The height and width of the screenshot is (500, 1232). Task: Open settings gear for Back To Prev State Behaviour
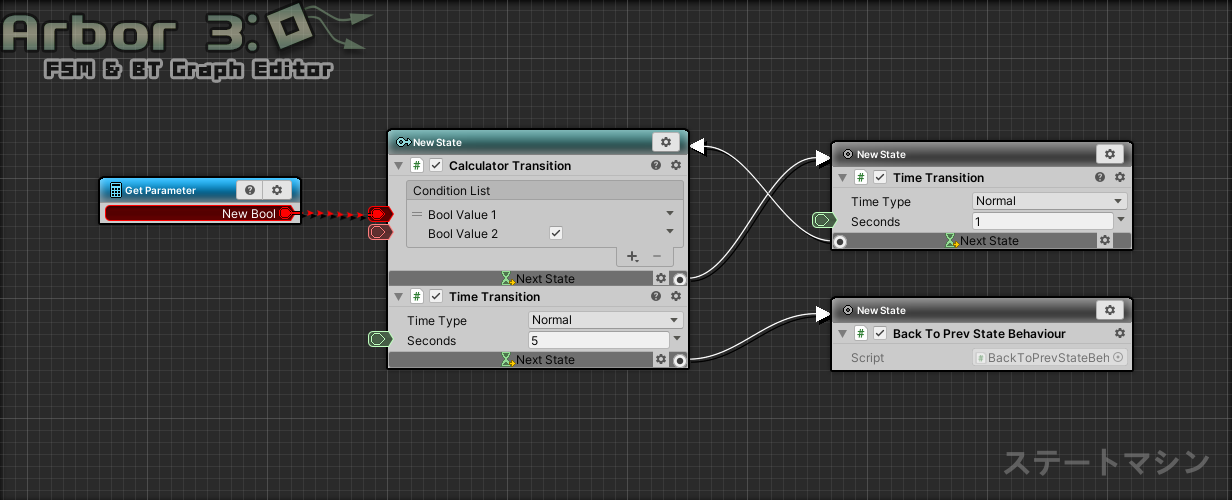(x=1119, y=334)
